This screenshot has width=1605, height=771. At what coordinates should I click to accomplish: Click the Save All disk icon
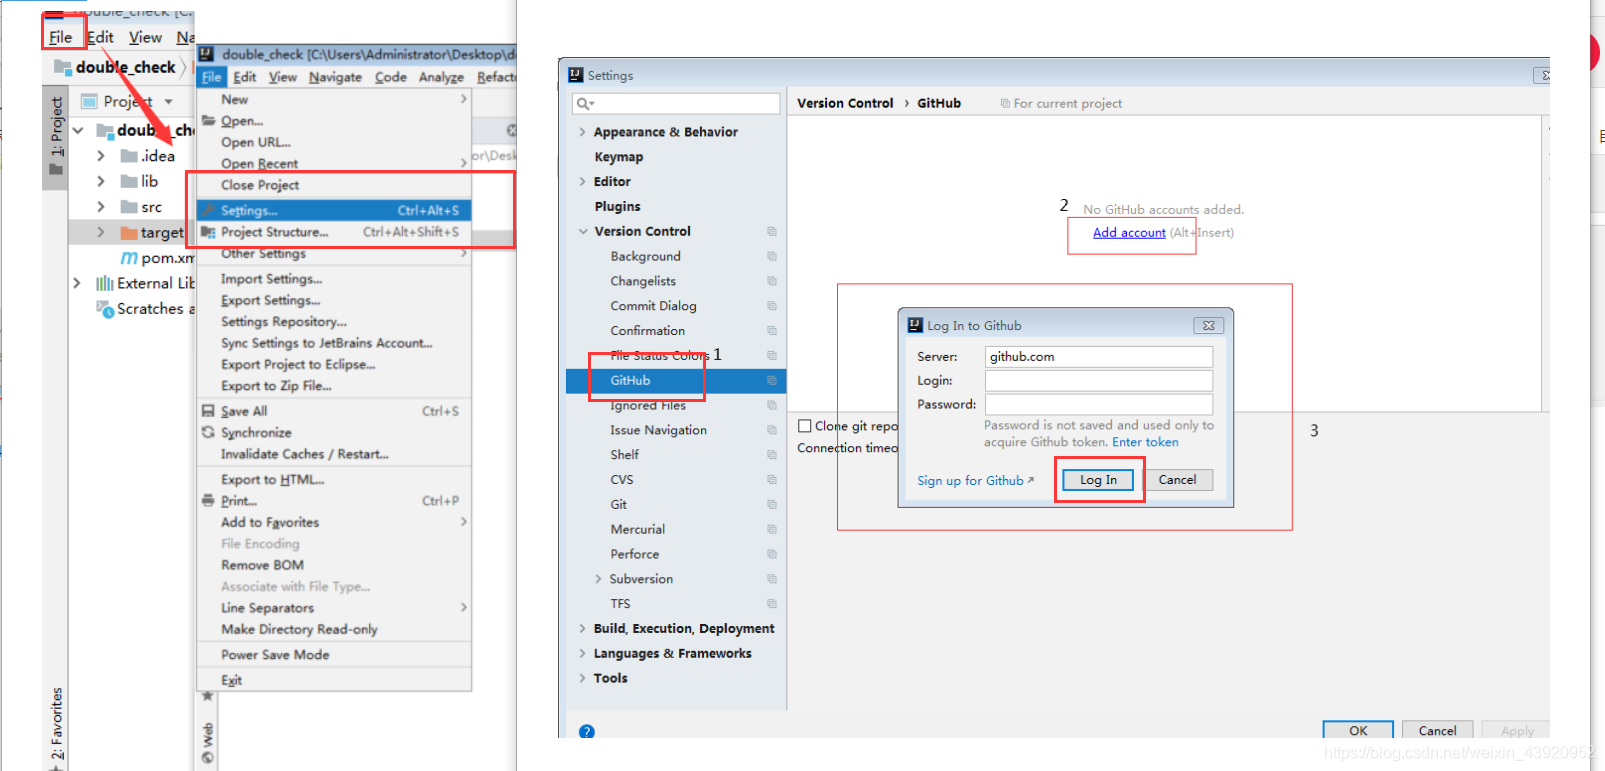pyautogui.click(x=208, y=411)
